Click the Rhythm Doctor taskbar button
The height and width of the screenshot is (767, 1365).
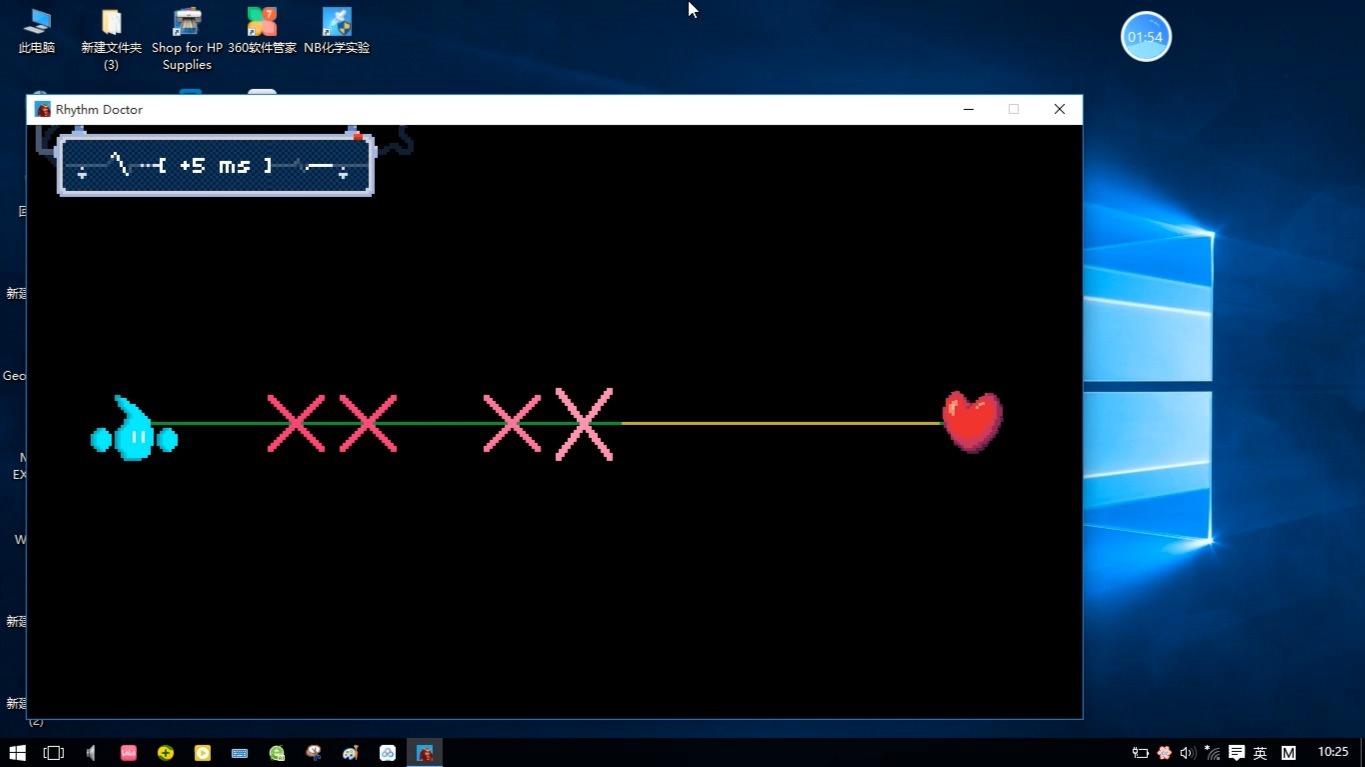[425, 753]
